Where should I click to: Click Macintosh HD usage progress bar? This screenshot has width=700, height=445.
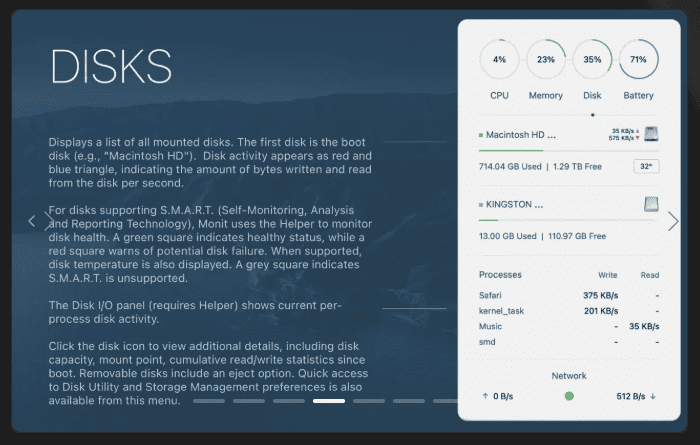tap(569, 151)
